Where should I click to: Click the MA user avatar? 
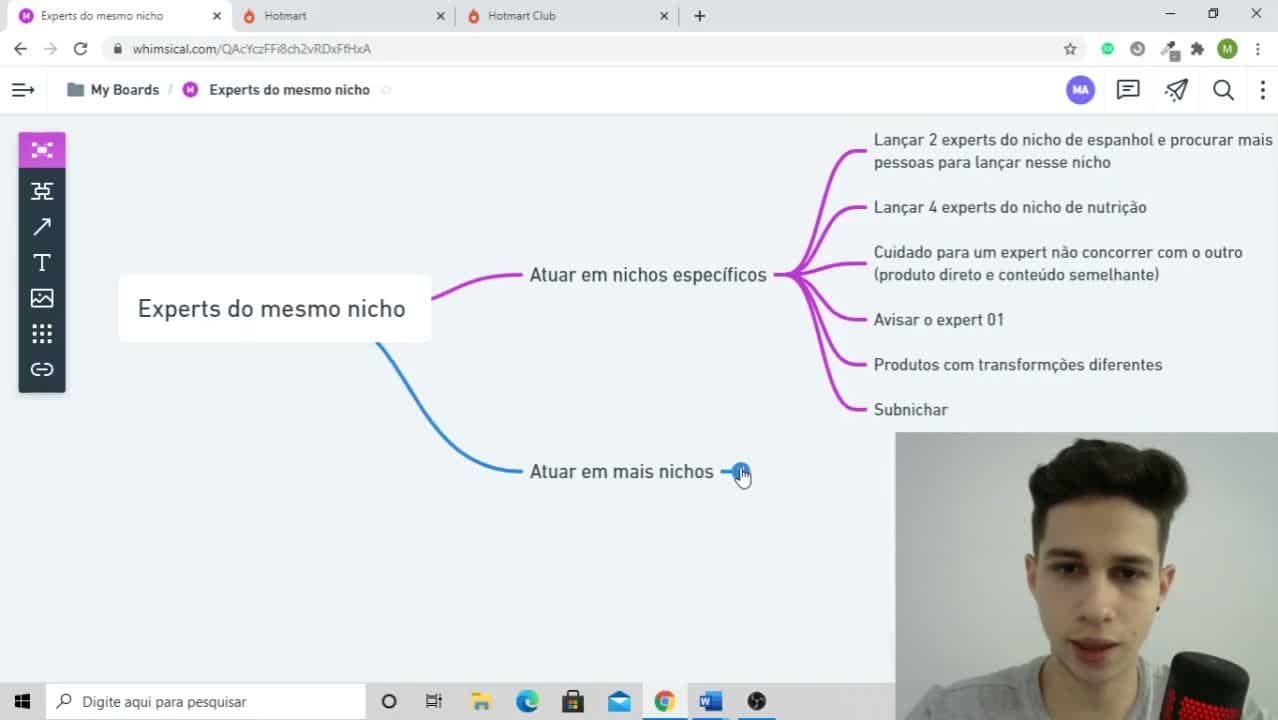(1080, 90)
